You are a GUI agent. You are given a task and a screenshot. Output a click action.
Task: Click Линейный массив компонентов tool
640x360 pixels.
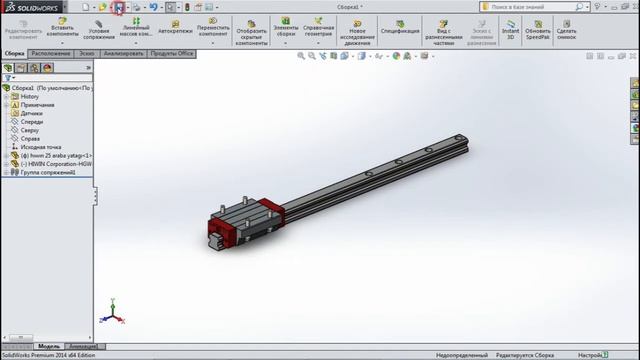136,28
